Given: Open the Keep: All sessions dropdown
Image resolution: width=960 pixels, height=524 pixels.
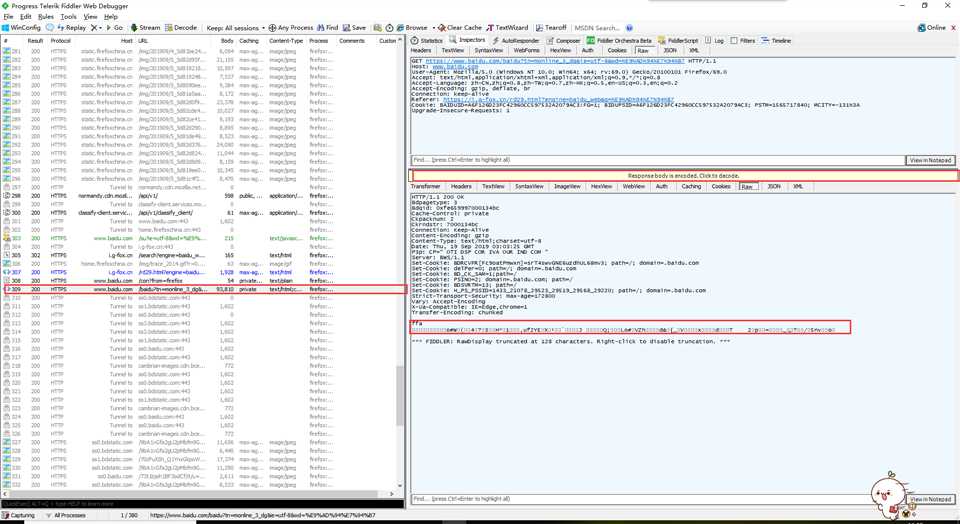Looking at the screenshot, I should (236, 28).
